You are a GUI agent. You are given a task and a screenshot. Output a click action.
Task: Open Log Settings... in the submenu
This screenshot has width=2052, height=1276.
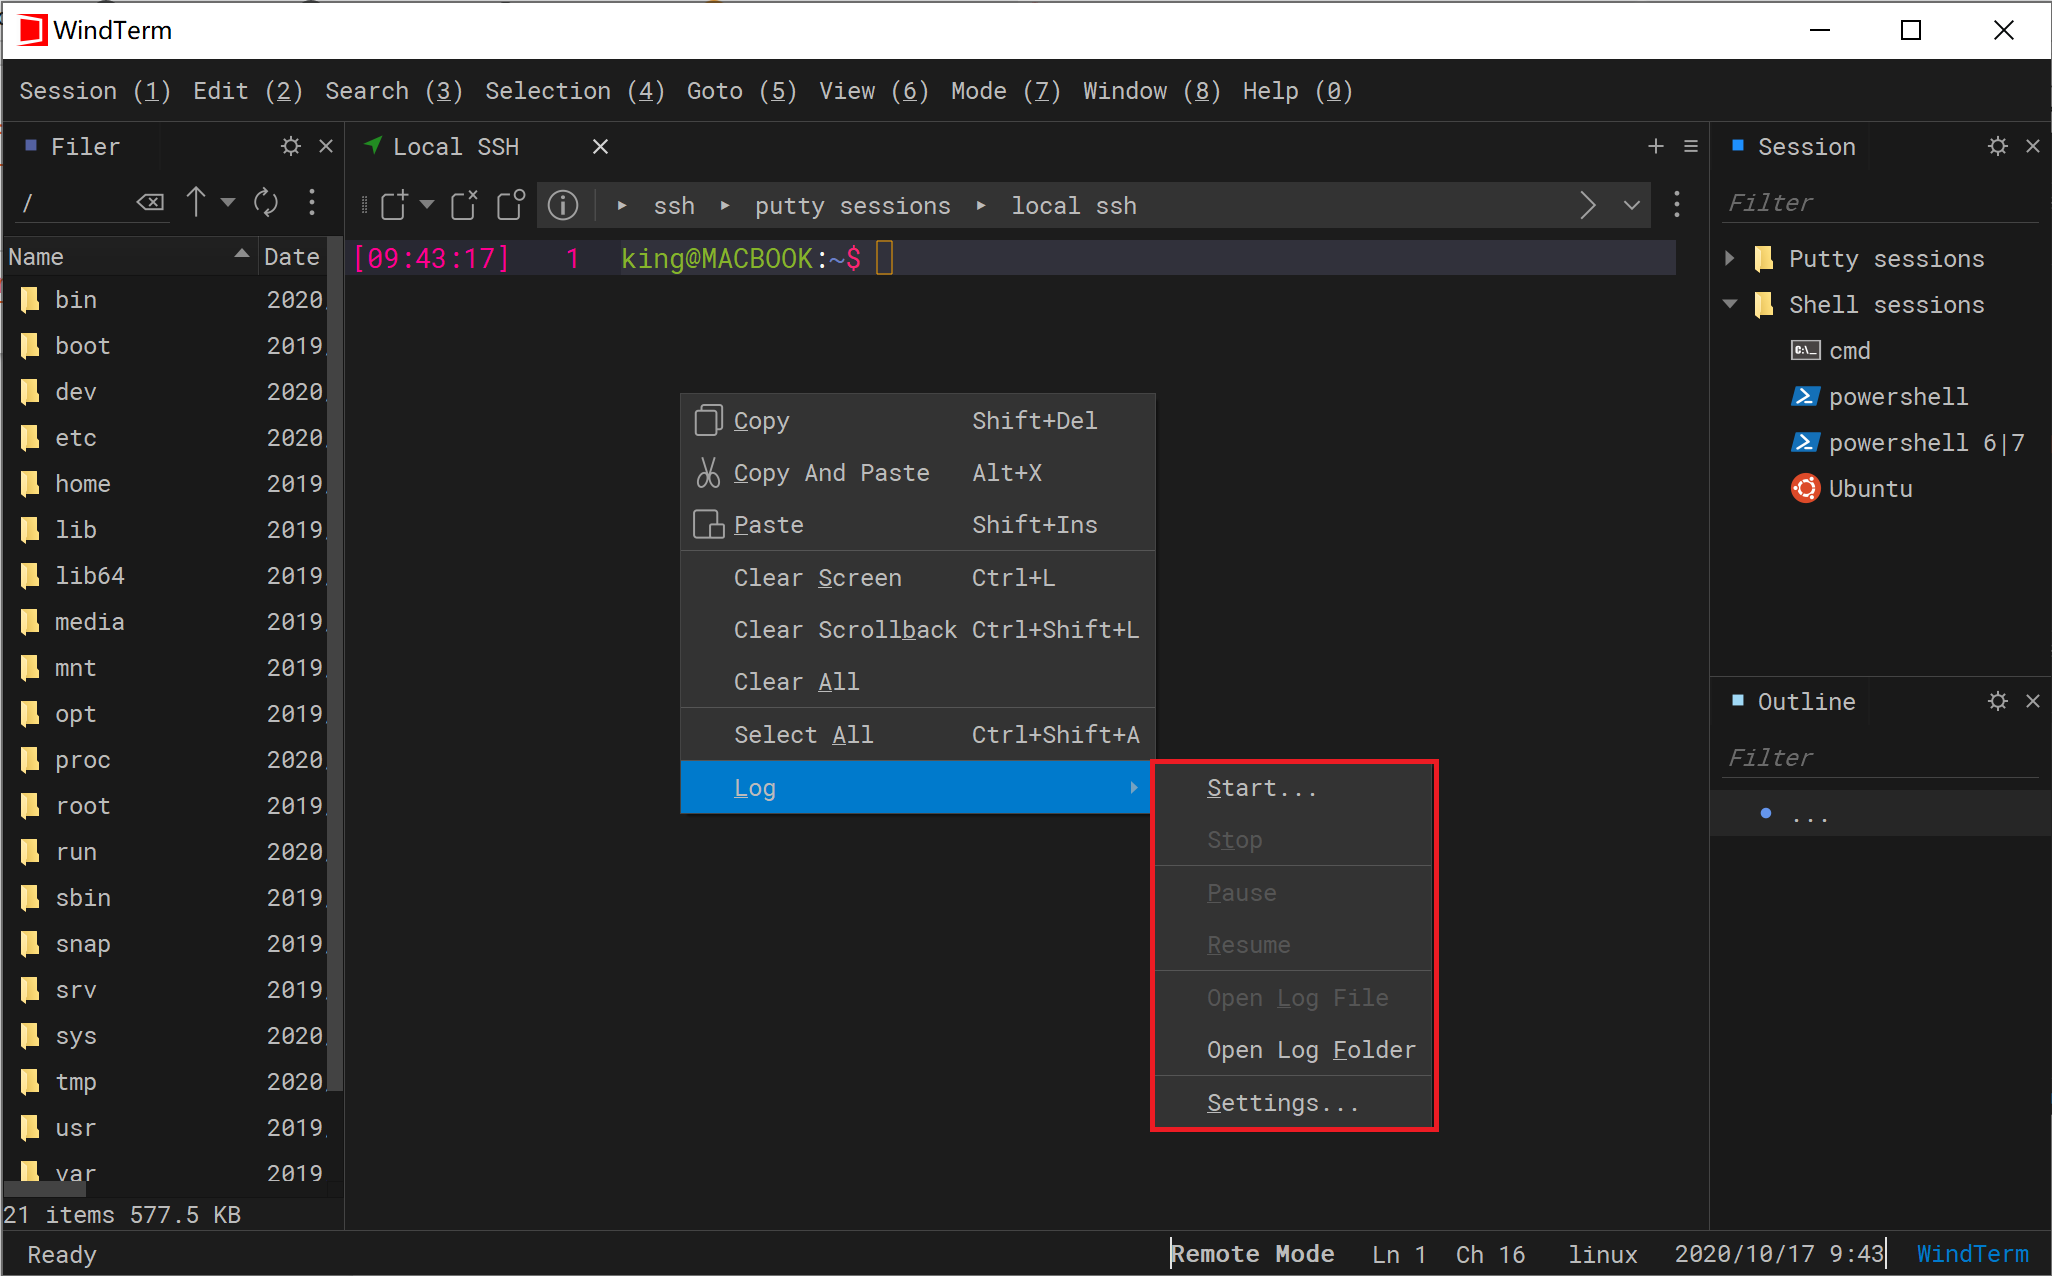point(1294,1103)
